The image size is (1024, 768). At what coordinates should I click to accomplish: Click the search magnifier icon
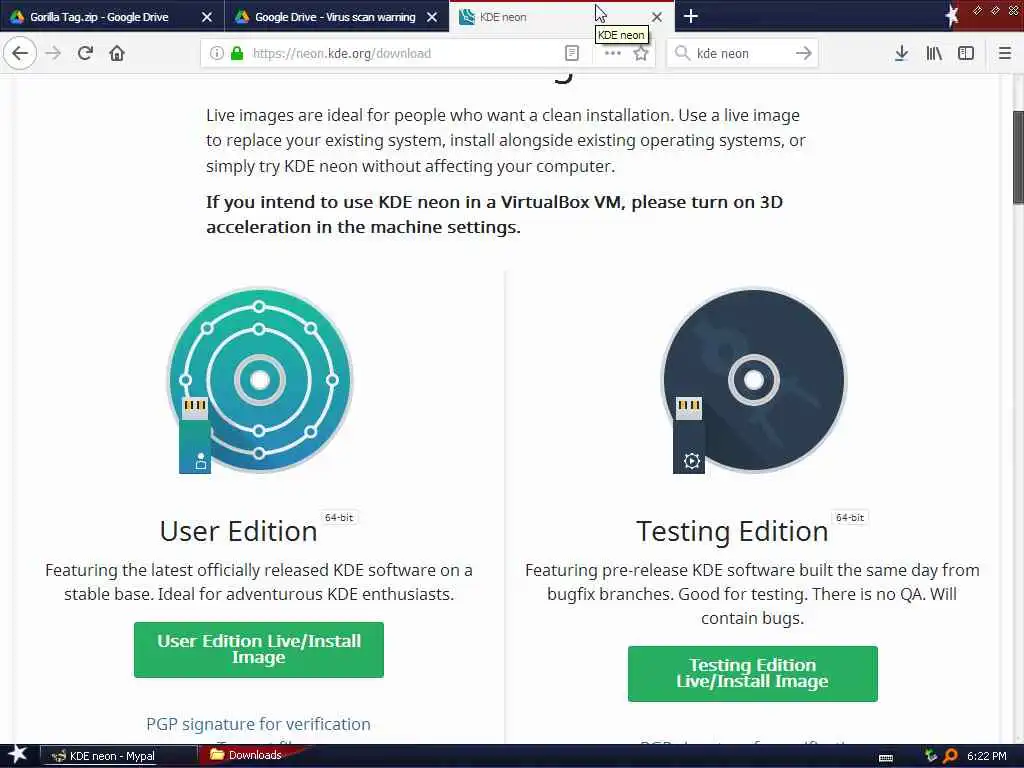(x=682, y=53)
